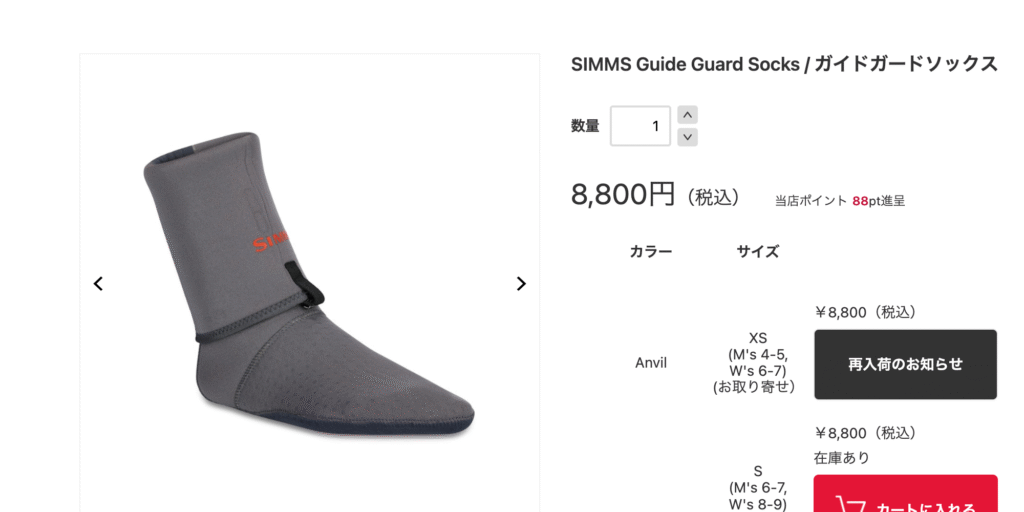Decrease quantity with the down arrow
The width and height of the screenshot is (1024, 512).
point(688,137)
